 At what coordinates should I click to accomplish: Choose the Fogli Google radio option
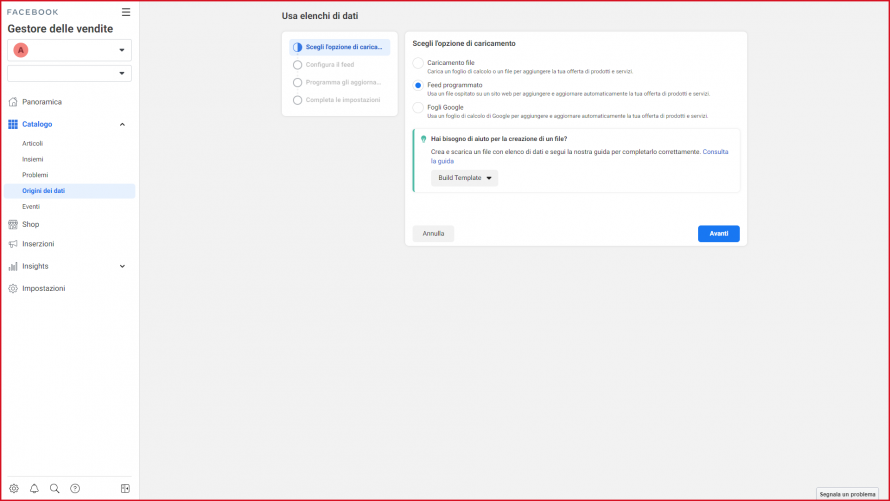pos(418,107)
